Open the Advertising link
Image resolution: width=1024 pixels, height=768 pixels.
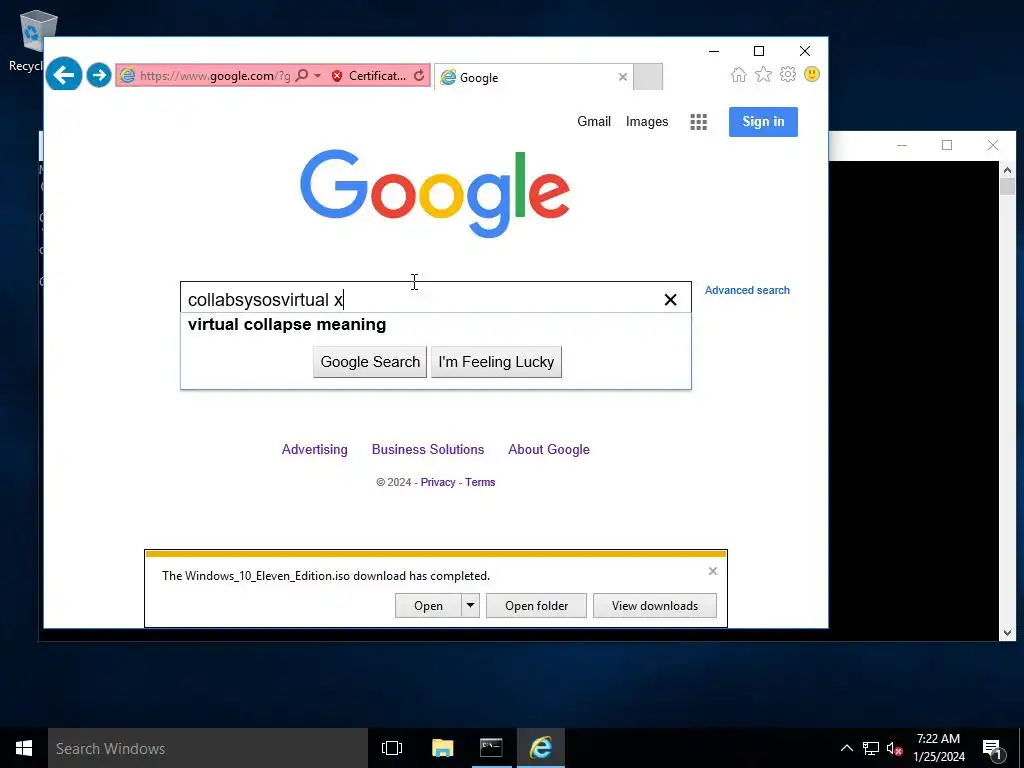[314, 449]
